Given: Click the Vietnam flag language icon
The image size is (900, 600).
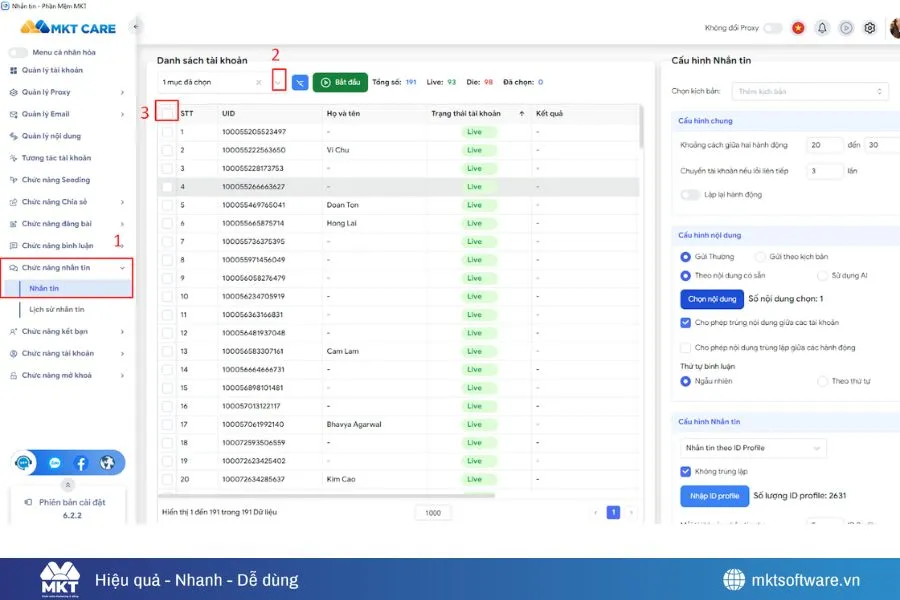Looking at the screenshot, I should [798, 28].
